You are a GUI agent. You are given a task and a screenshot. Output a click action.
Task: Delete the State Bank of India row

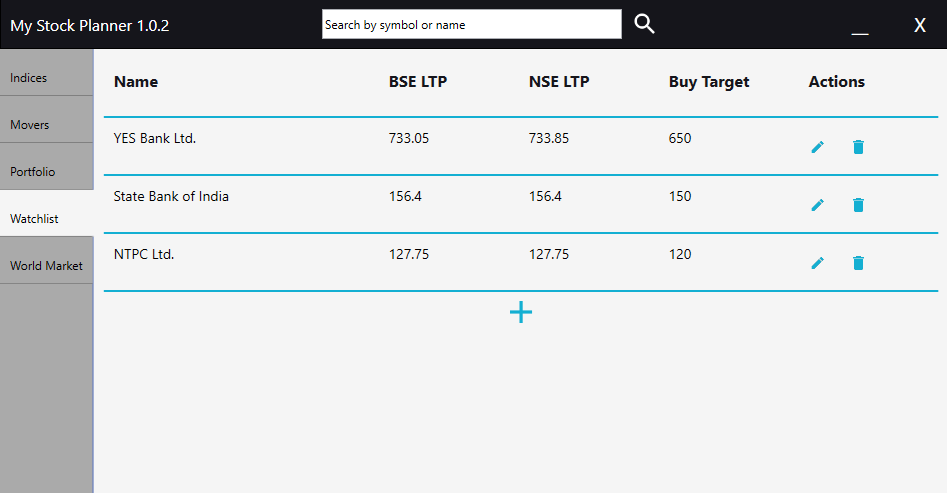(x=858, y=205)
